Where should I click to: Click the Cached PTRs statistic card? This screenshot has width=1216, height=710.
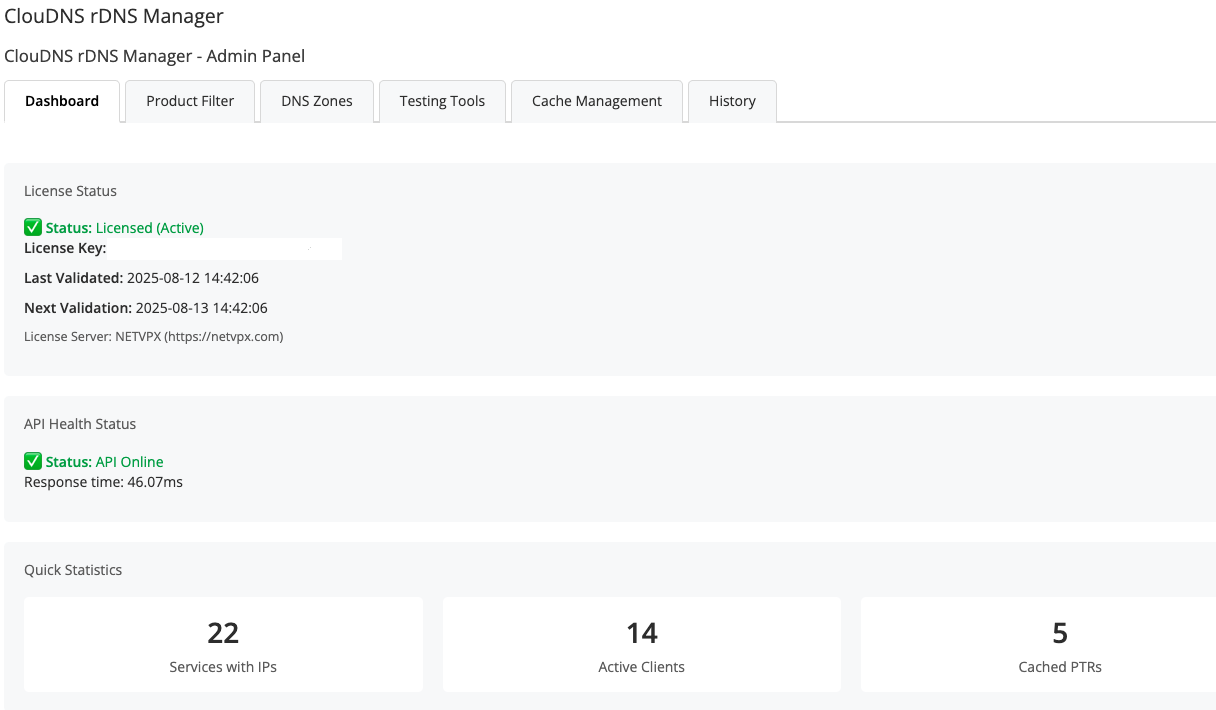1038,644
